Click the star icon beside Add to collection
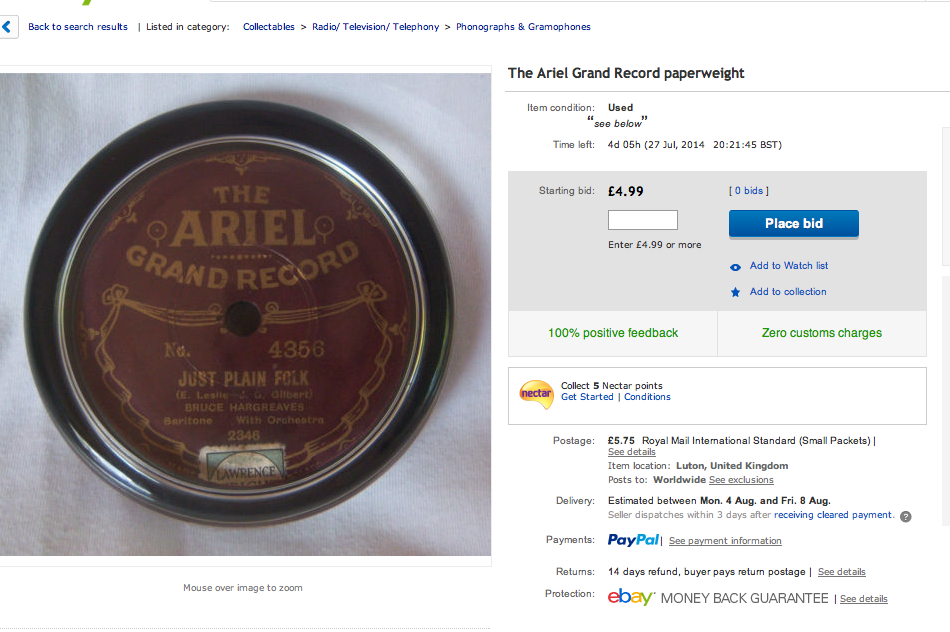Image resolution: width=950 pixels, height=632 pixels. [735, 292]
